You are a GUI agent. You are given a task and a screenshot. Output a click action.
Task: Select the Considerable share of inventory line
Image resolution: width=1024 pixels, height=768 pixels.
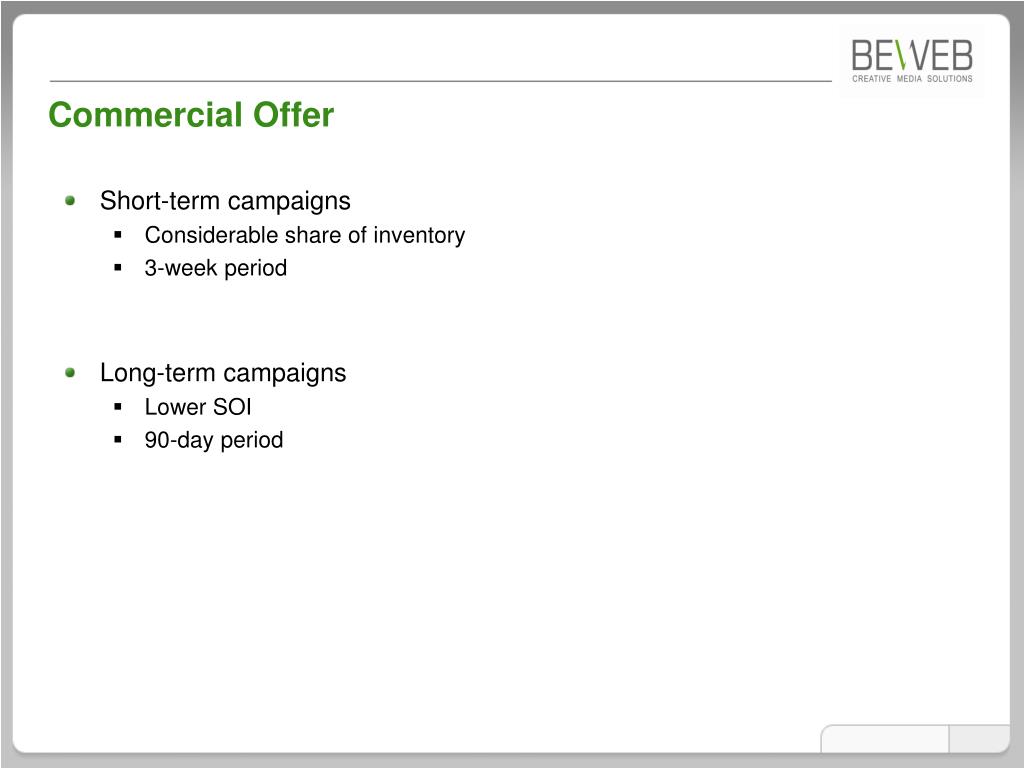point(304,235)
